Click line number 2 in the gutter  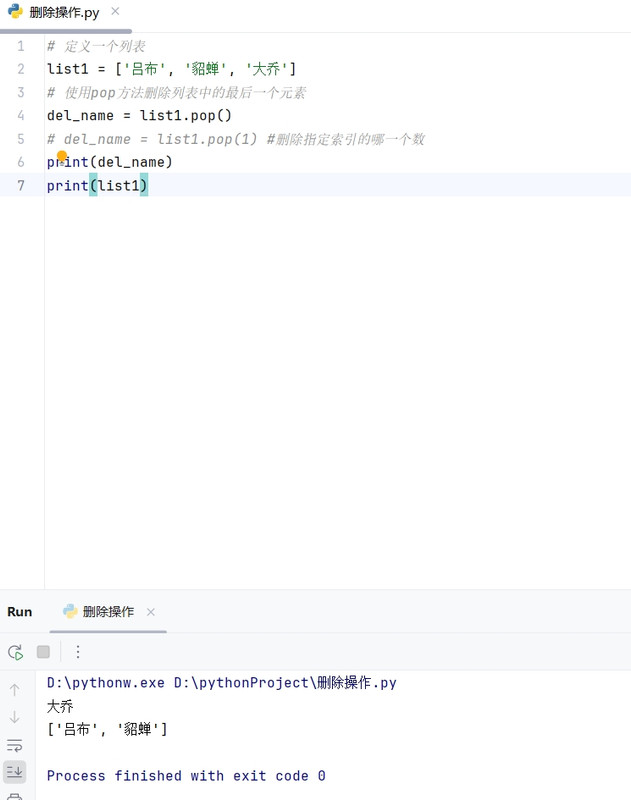click(x=21, y=69)
